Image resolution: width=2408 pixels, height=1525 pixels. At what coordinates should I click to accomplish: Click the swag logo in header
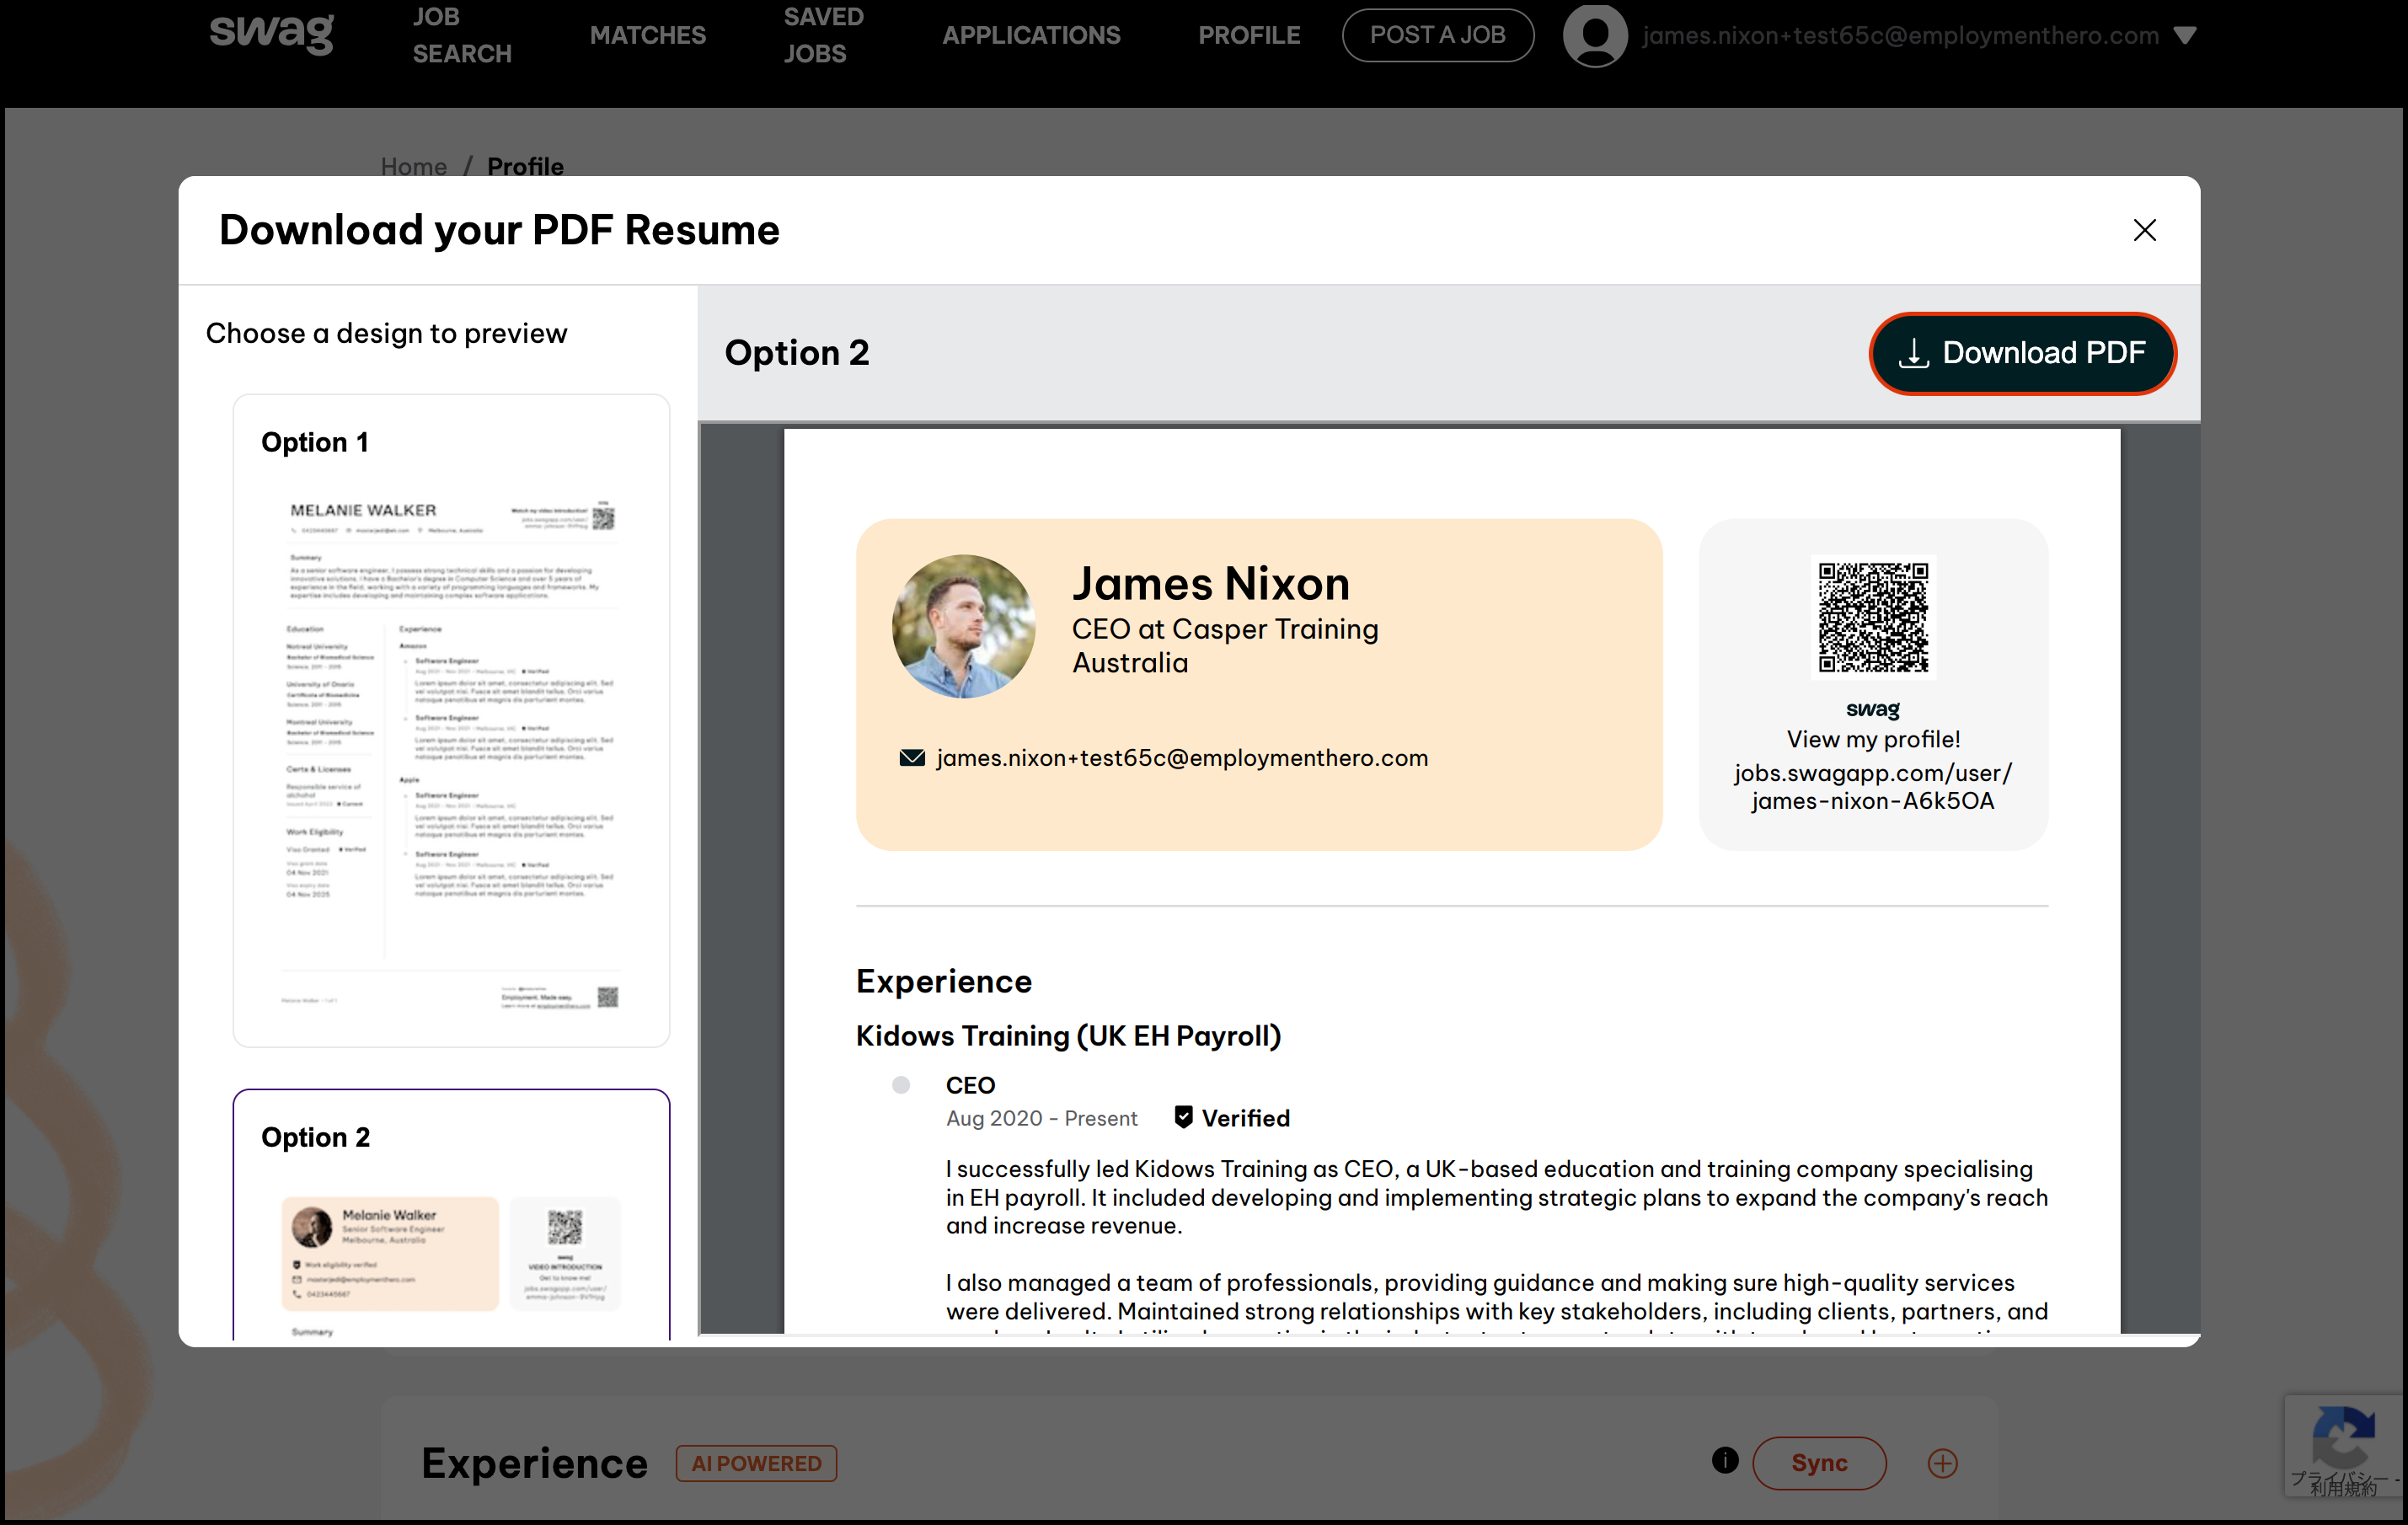[271, 33]
